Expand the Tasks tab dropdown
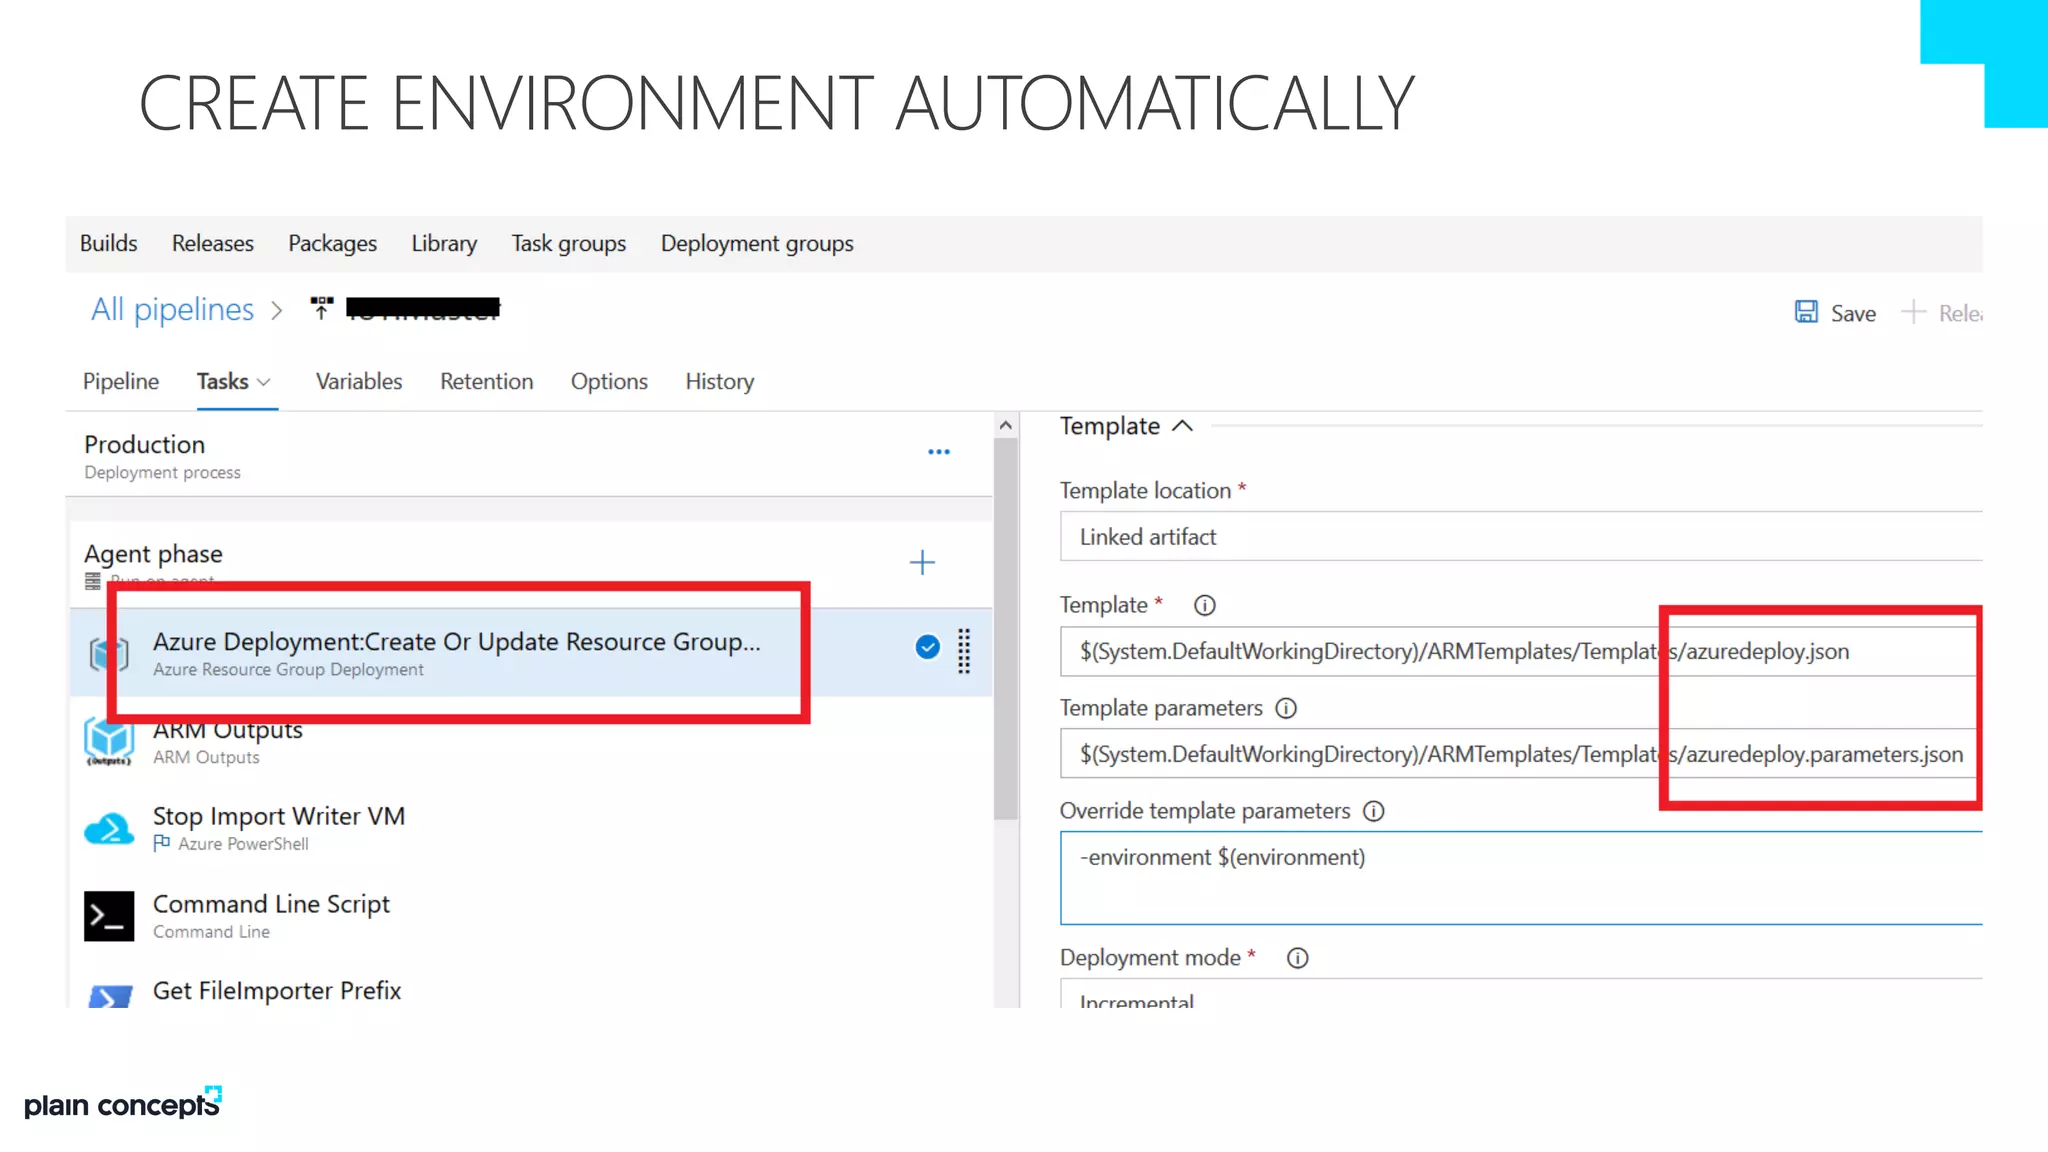Image resolution: width=2048 pixels, height=1152 pixels. pos(264,382)
